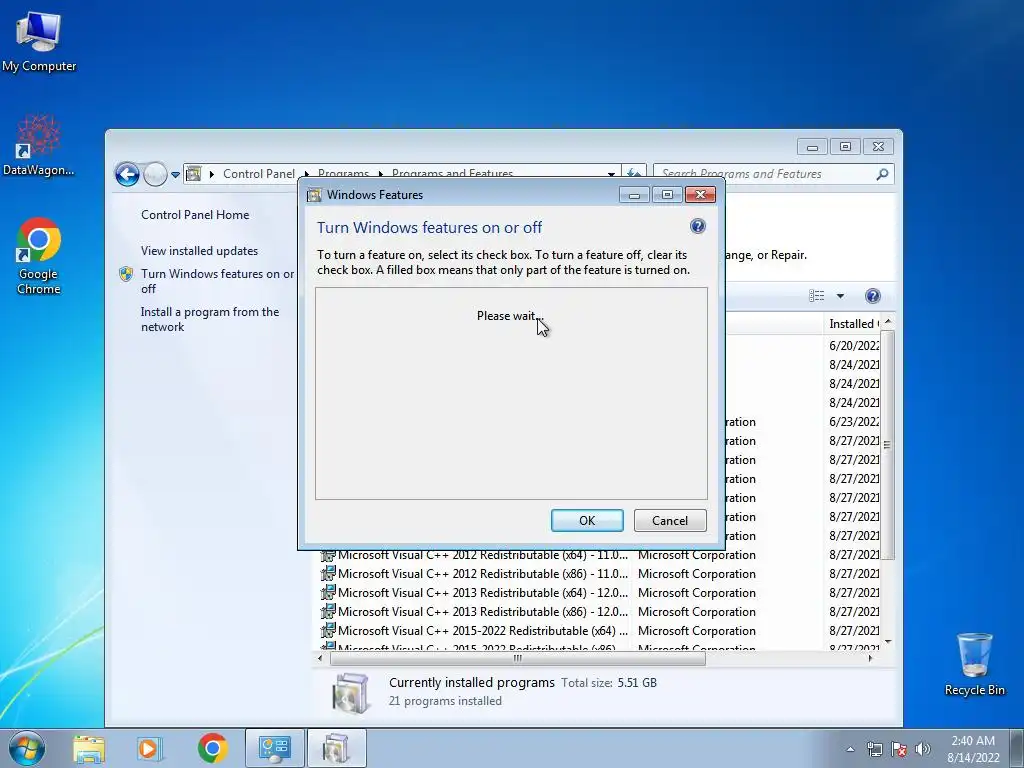
Task: Open Action Center flag icon
Action: 899,749
